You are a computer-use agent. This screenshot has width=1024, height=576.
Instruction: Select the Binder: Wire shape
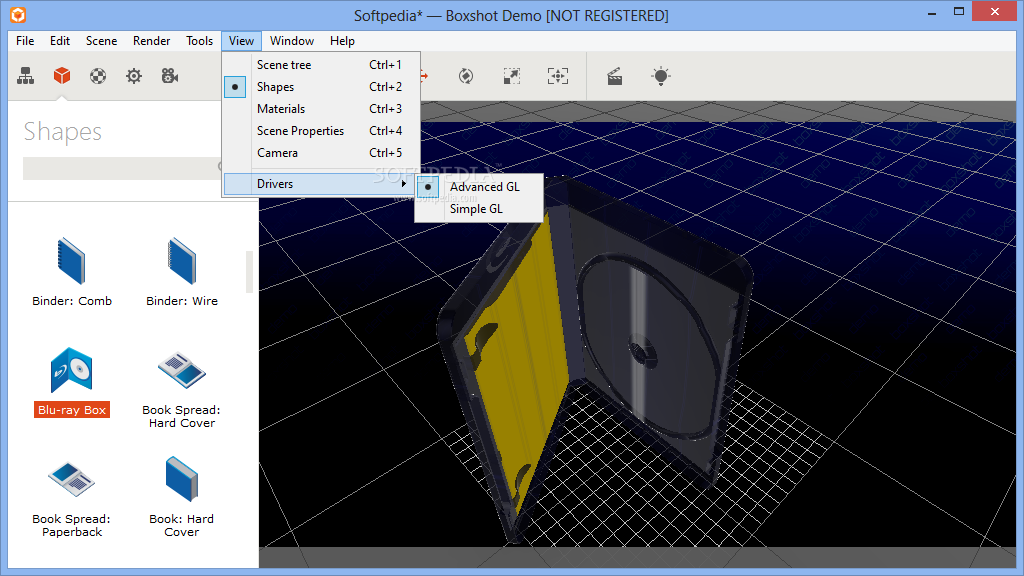click(182, 271)
